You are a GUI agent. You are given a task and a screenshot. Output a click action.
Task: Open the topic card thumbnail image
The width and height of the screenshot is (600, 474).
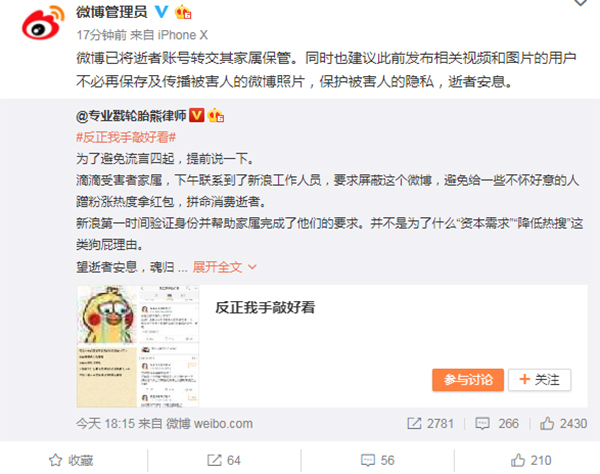coord(138,346)
